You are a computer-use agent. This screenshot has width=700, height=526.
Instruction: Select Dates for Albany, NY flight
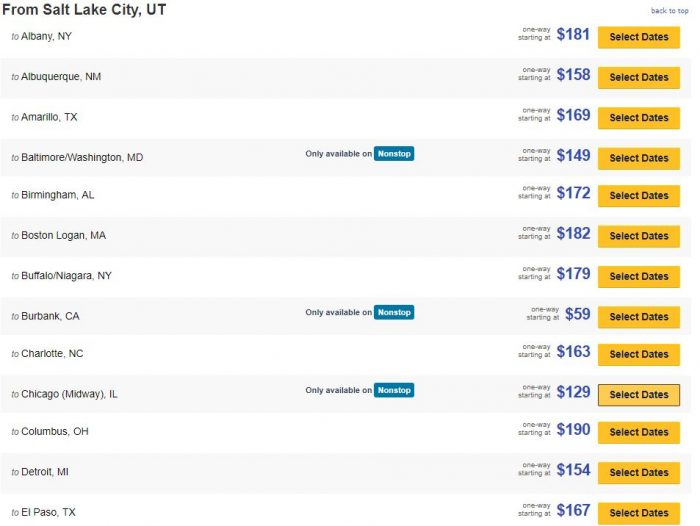coord(638,37)
